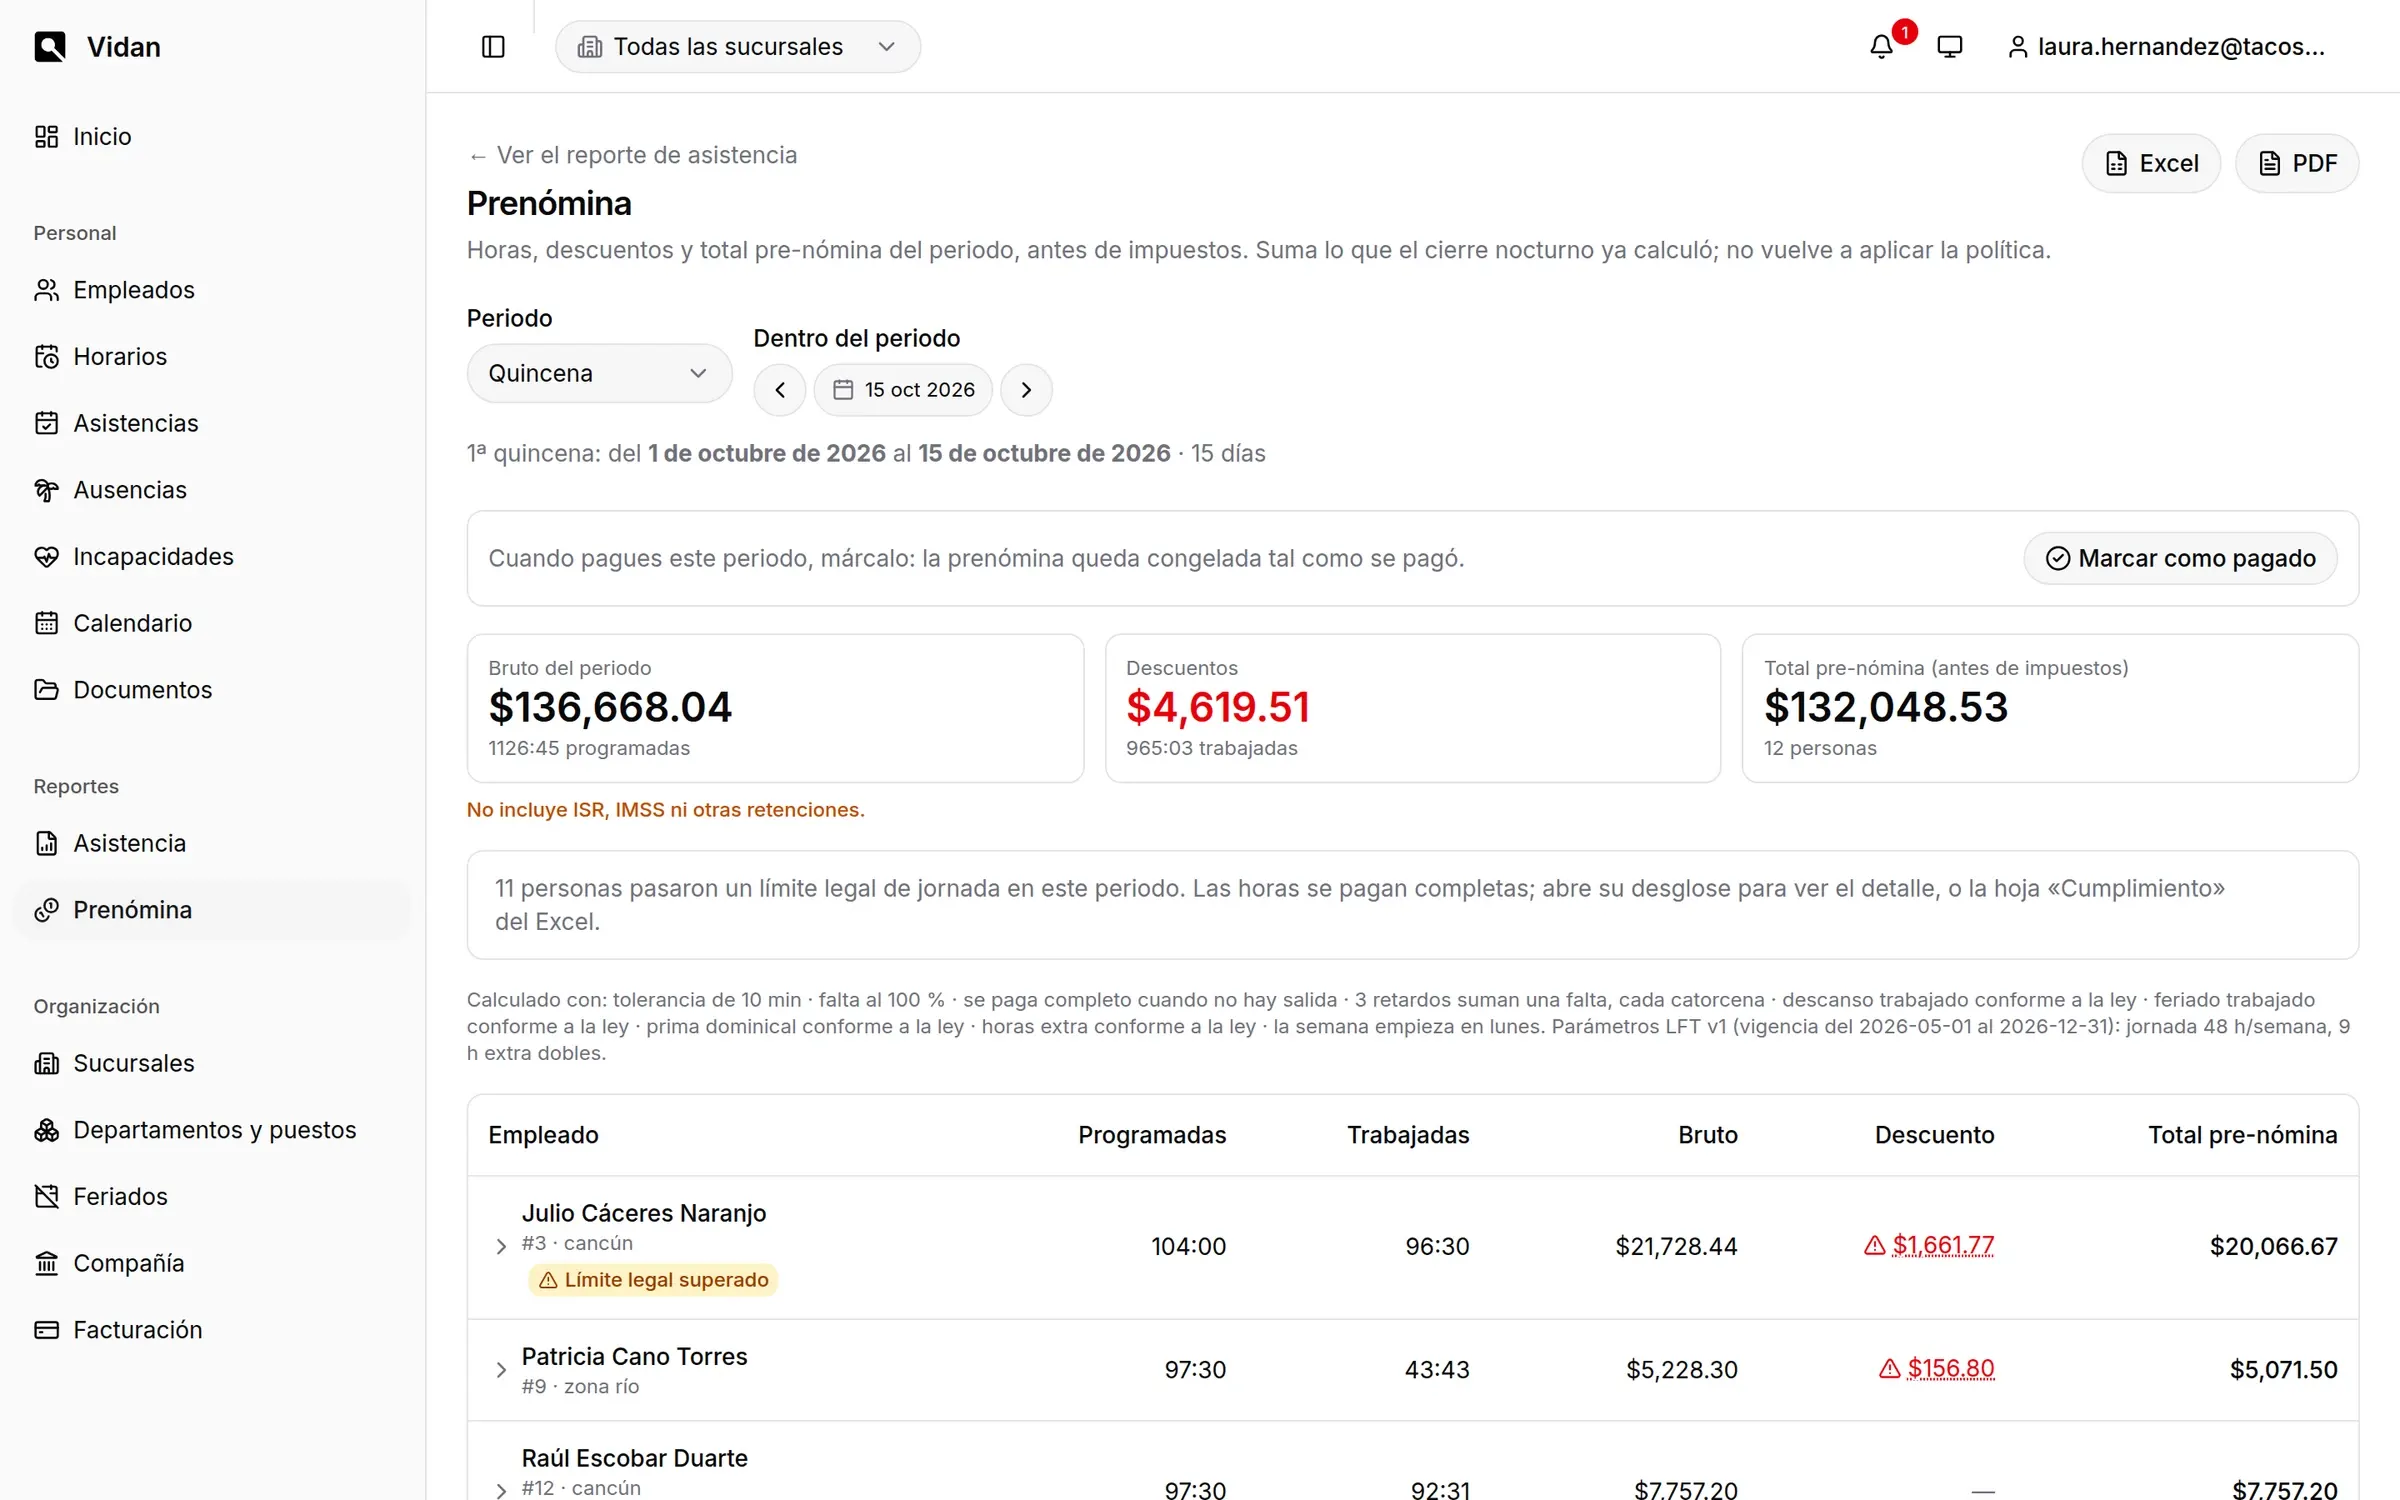Viewport: 2400px width, 1500px height.
Task: Click Marcar como pagado button
Action: tap(2180, 558)
